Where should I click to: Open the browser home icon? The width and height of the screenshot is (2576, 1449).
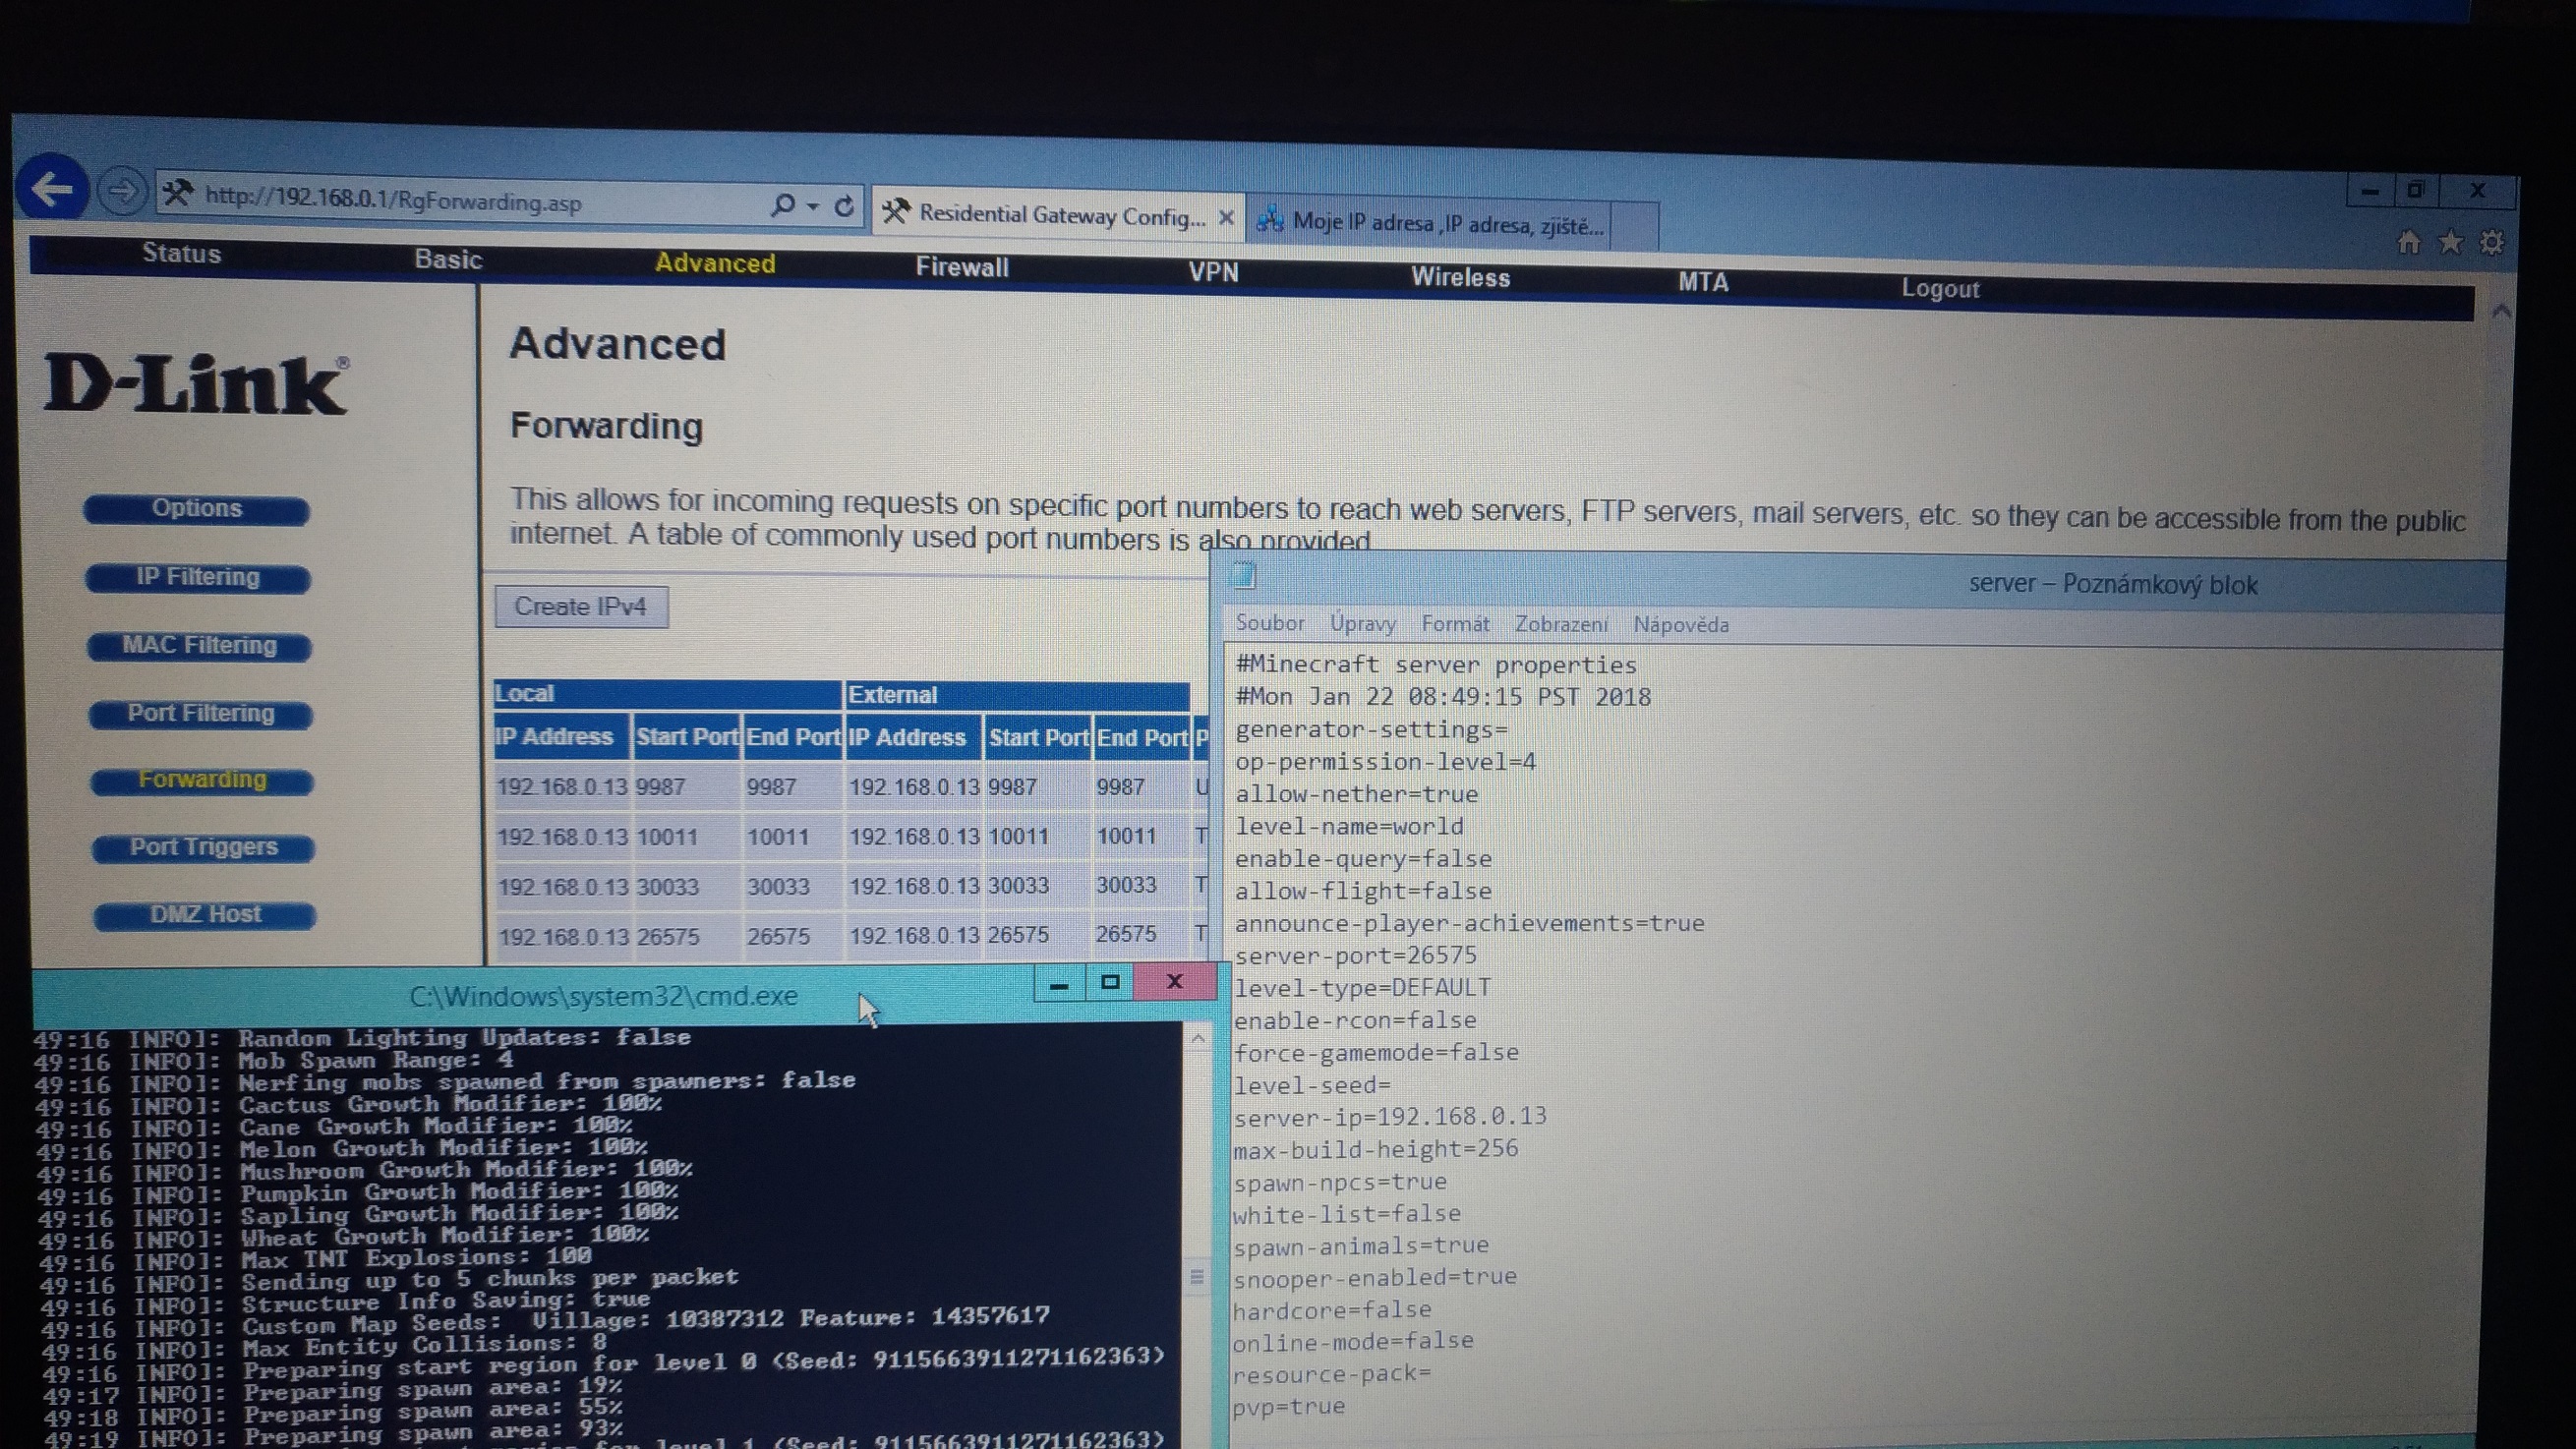coord(2408,243)
